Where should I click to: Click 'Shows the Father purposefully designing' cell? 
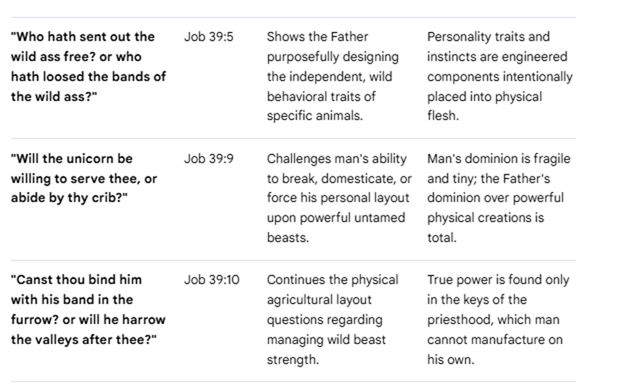coord(333,76)
